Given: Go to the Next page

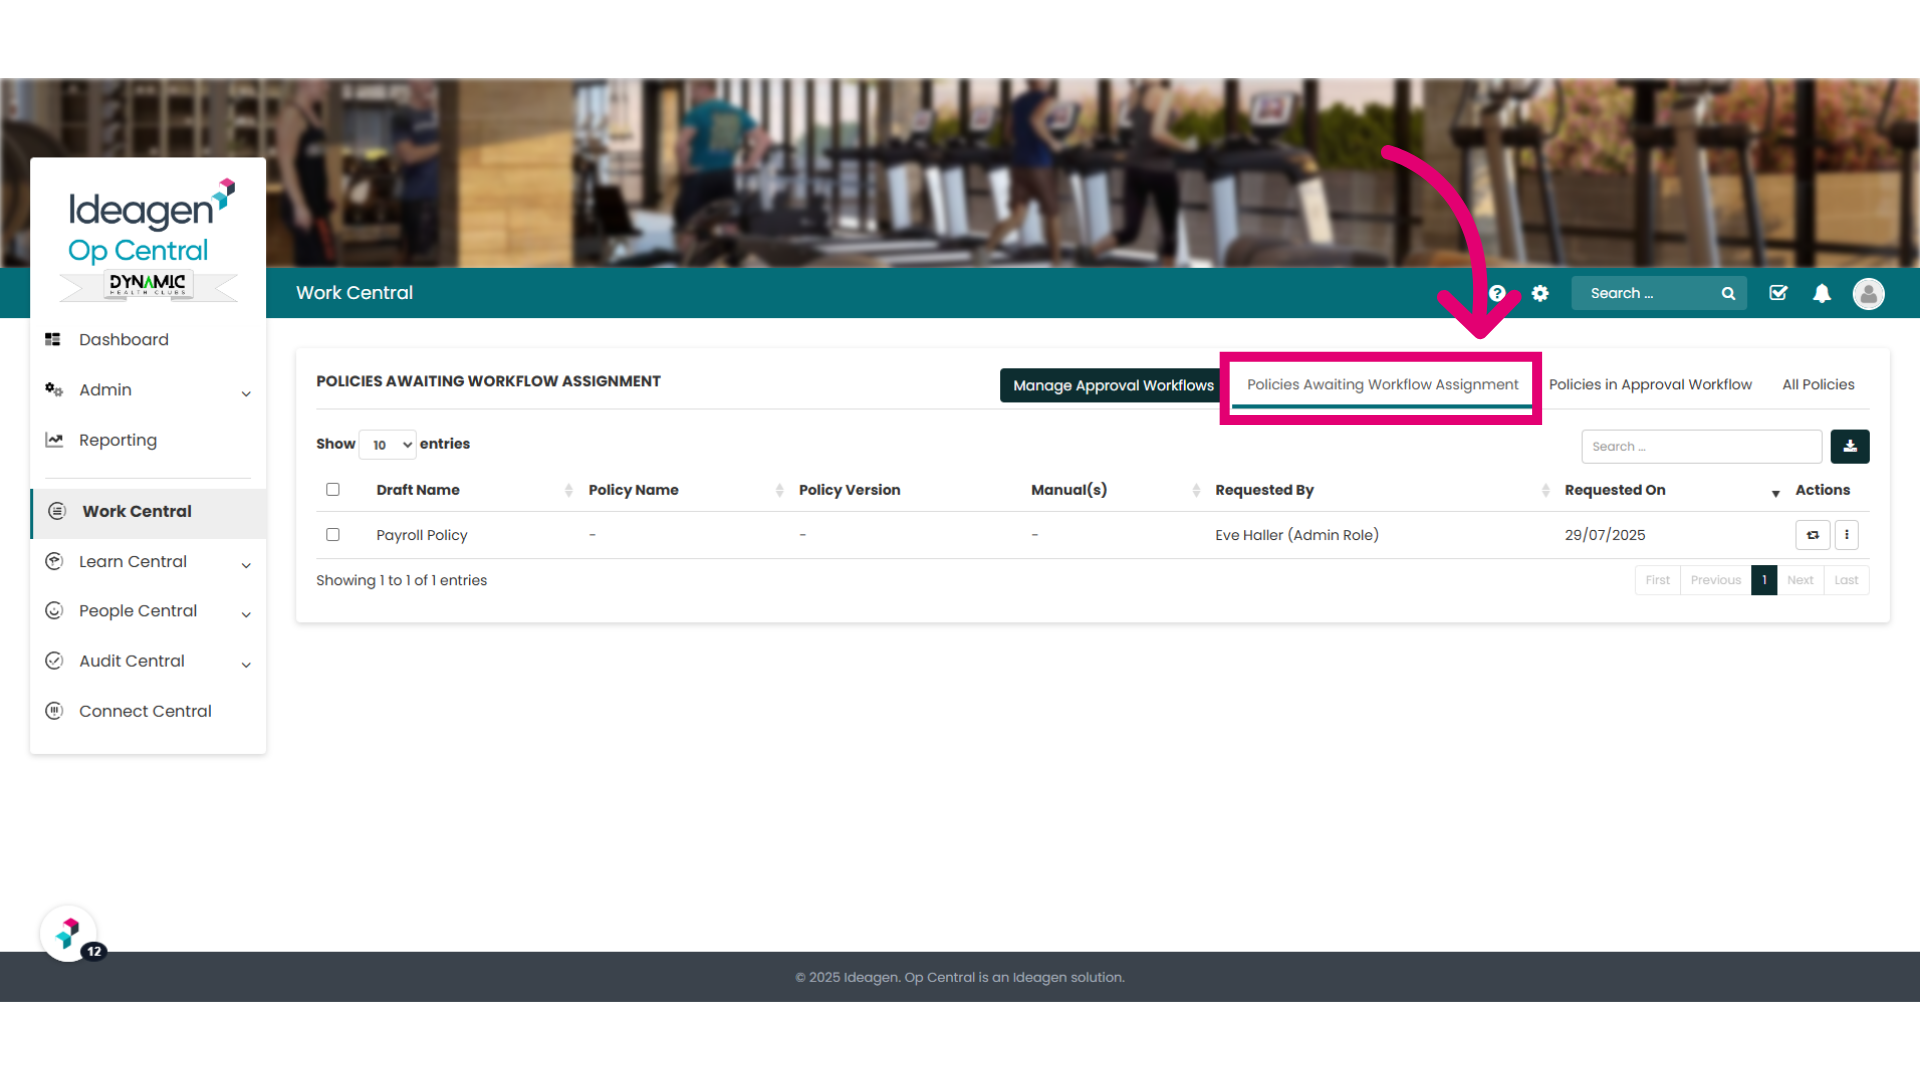Looking at the screenshot, I should pyautogui.click(x=1800, y=580).
